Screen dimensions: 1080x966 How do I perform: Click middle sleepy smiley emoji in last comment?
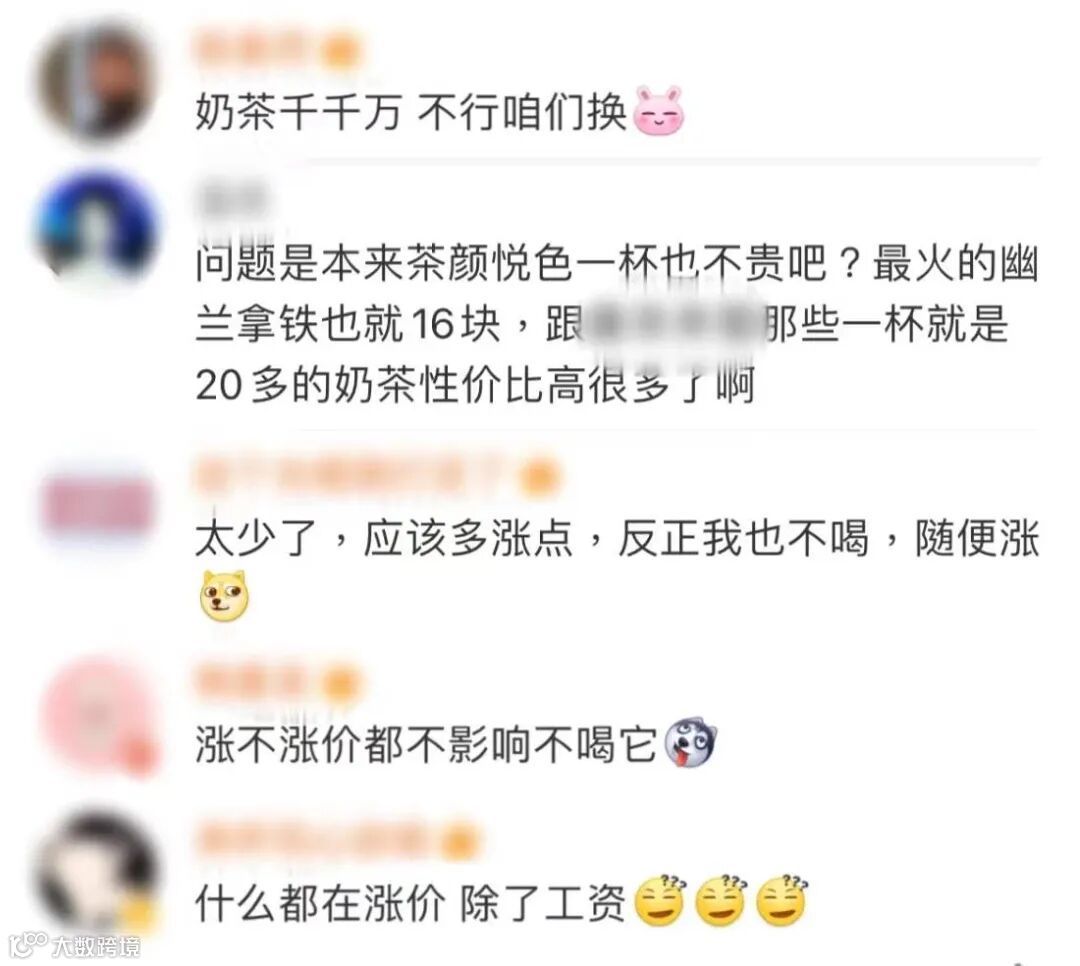(x=720, y=900)
